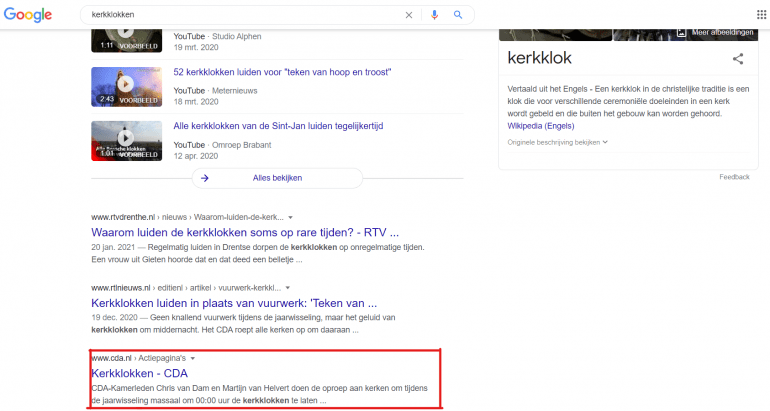
Task: Open '52 kerkklokken luiden voor teken van hoop' link
Action: tap(282, 72)
